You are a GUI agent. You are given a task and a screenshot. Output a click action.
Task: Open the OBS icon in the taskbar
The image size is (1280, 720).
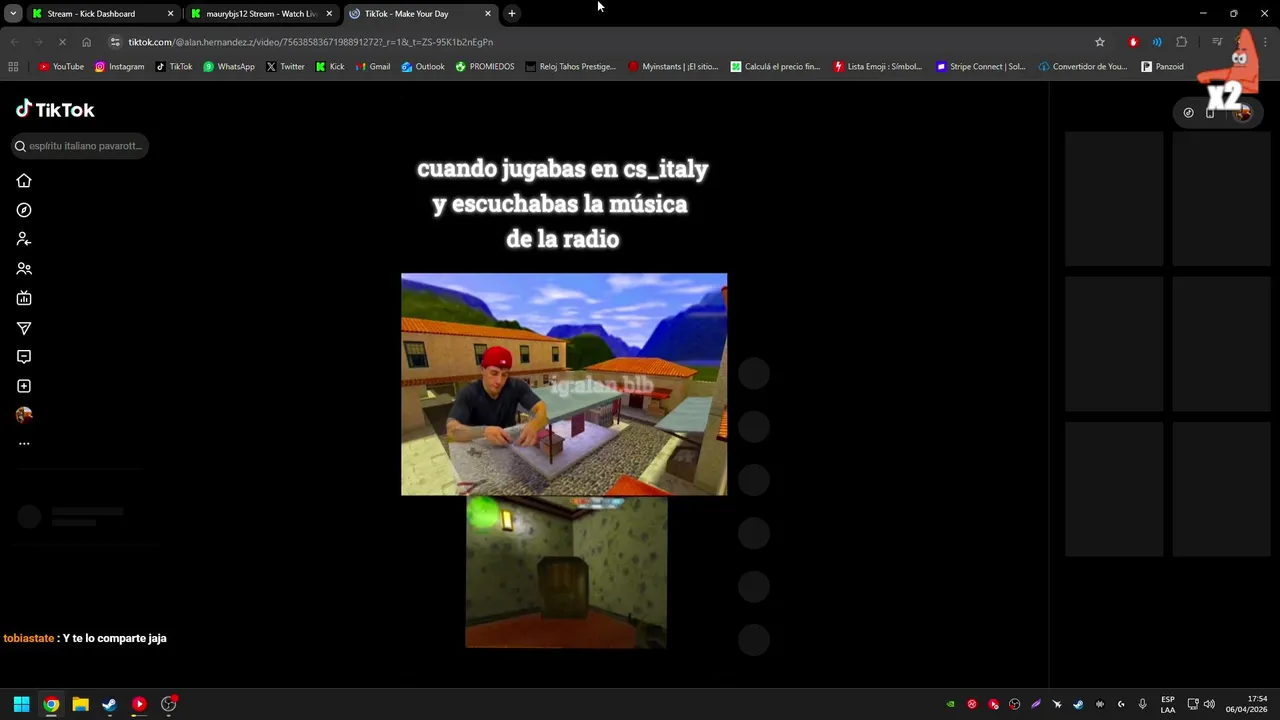[168, 704]
